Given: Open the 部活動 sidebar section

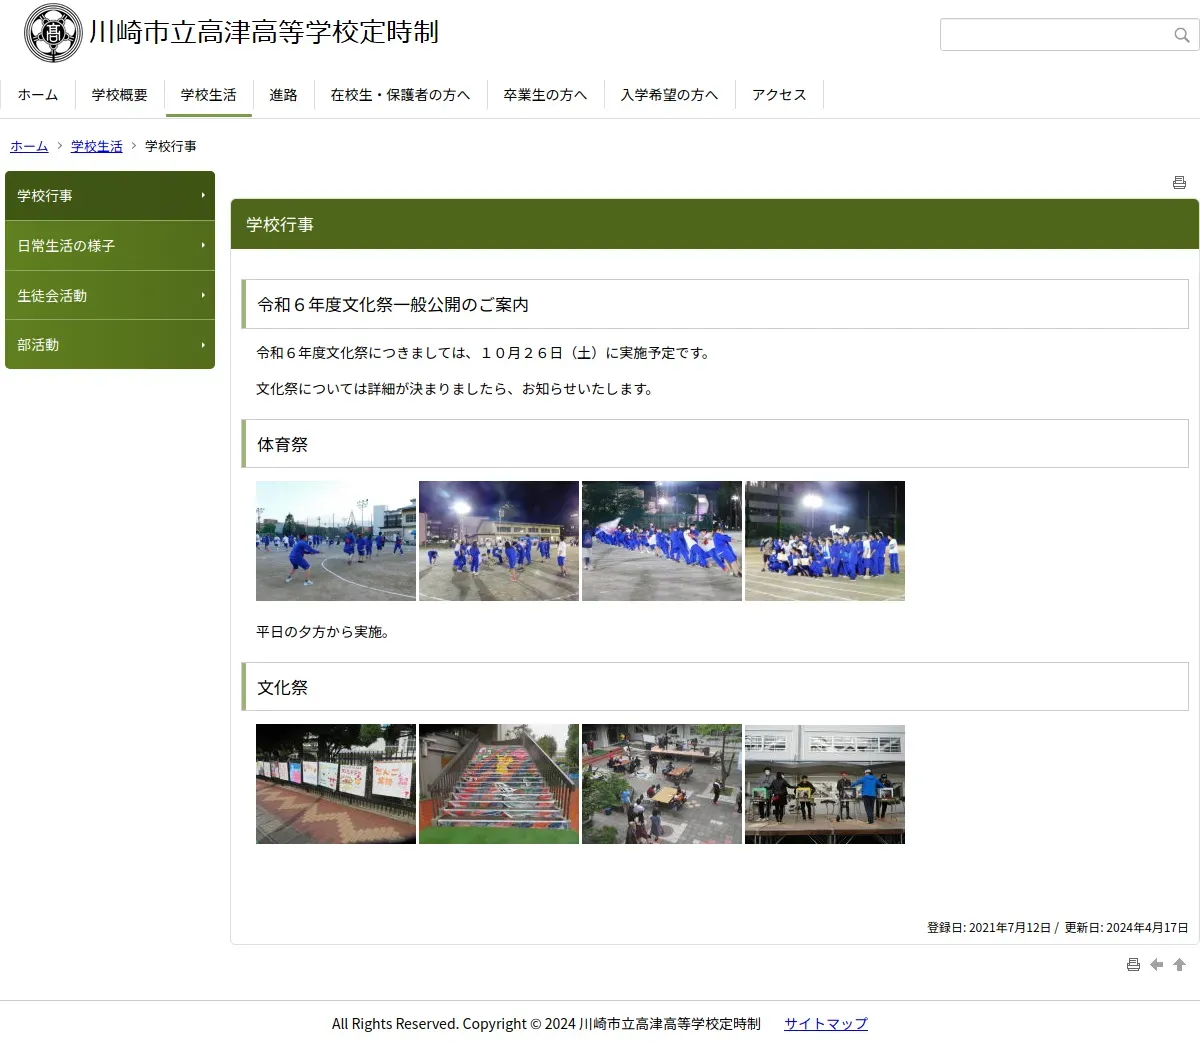Looking at the screenshot, I should click(110, 345).
